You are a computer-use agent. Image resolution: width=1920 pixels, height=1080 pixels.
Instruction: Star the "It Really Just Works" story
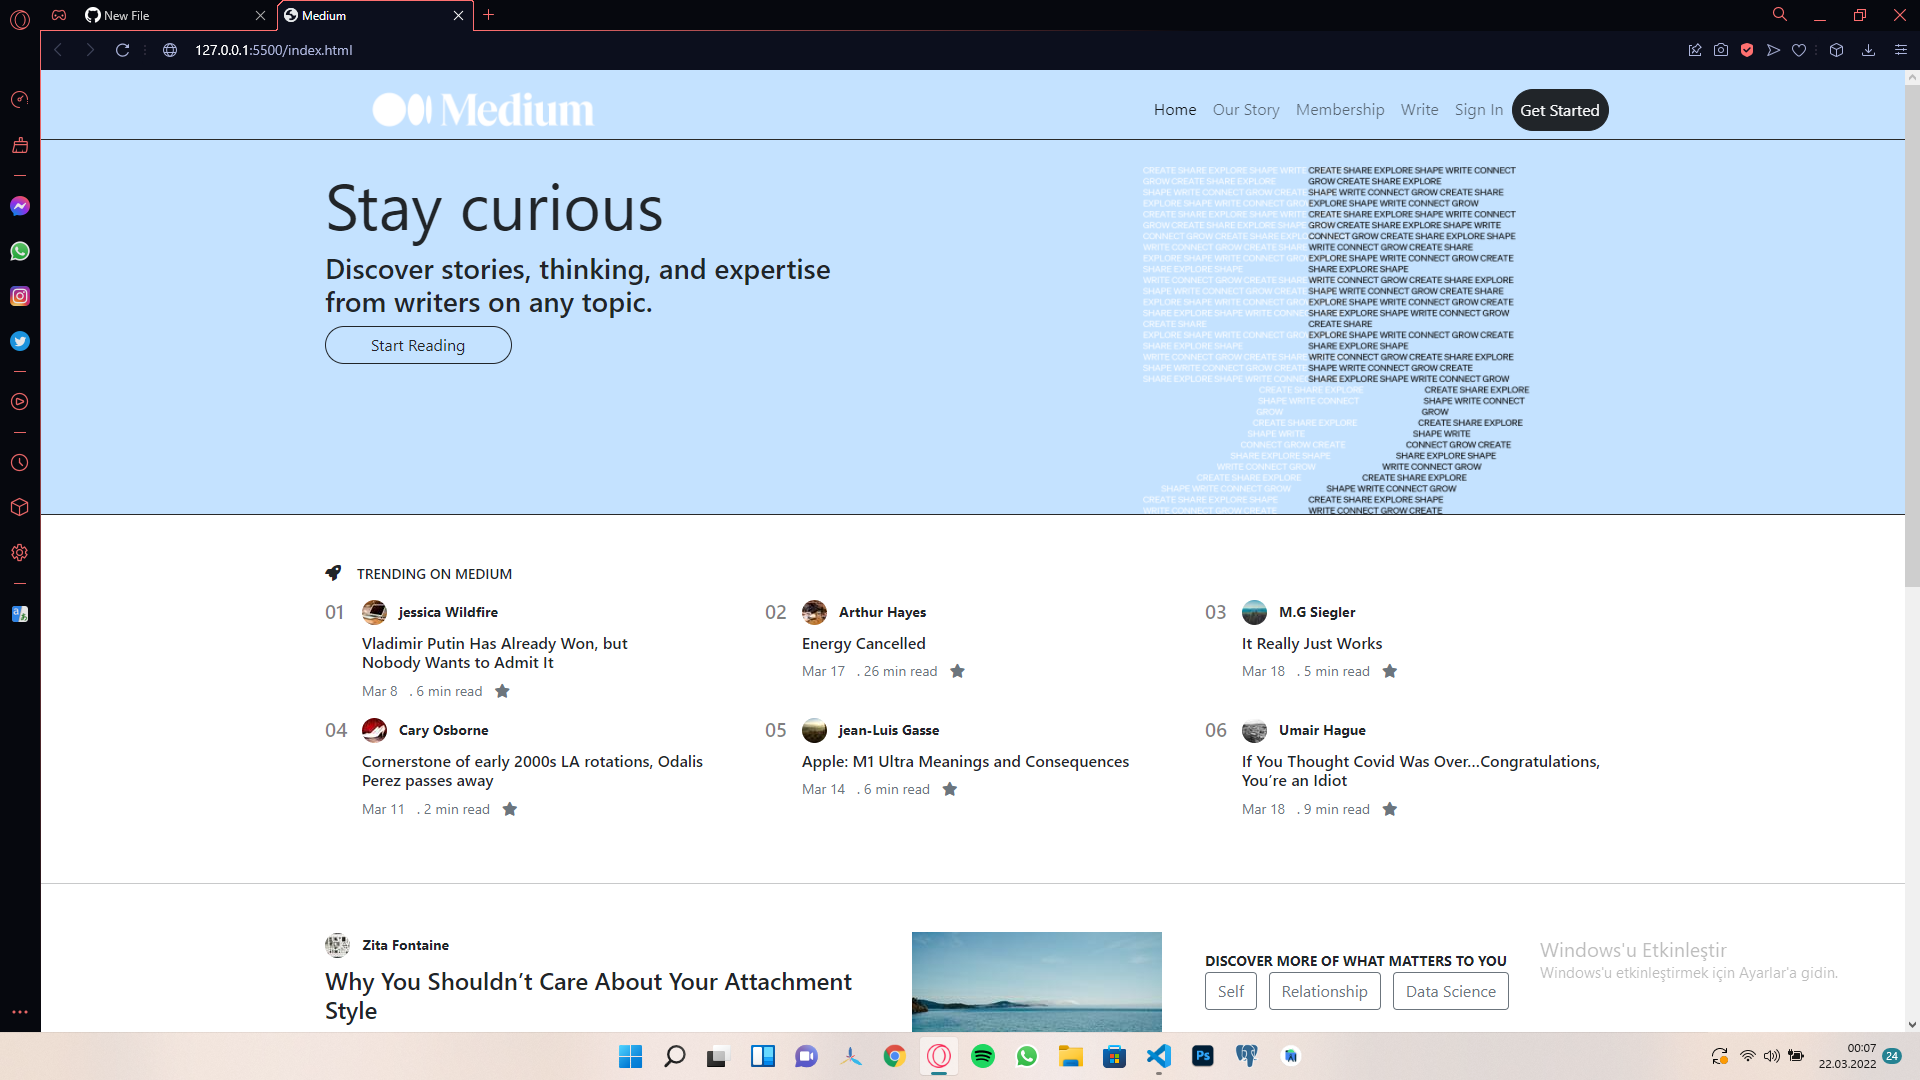1389,671
